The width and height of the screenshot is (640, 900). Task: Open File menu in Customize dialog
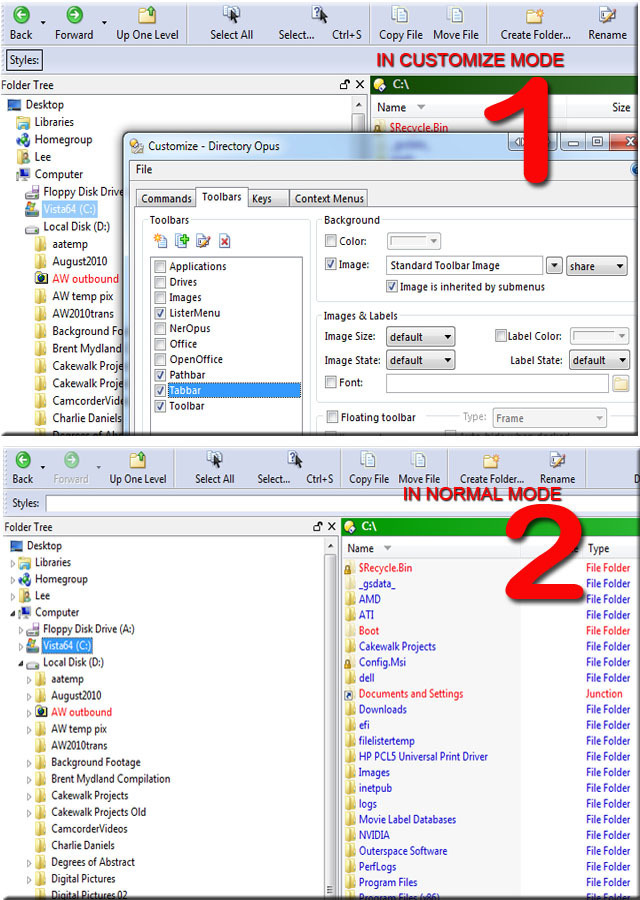144,169
